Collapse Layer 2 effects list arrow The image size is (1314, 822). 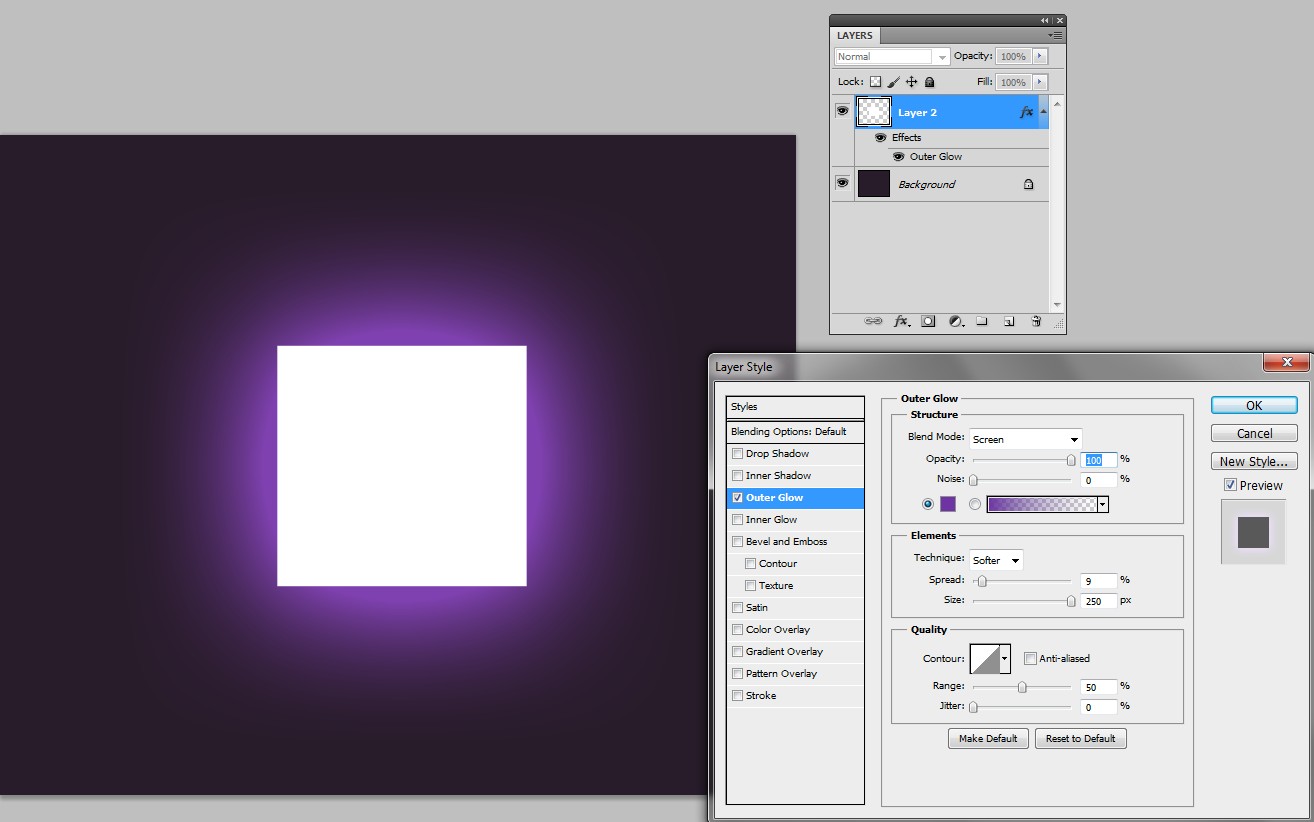pyautogui.click(x=1044, y=112)
